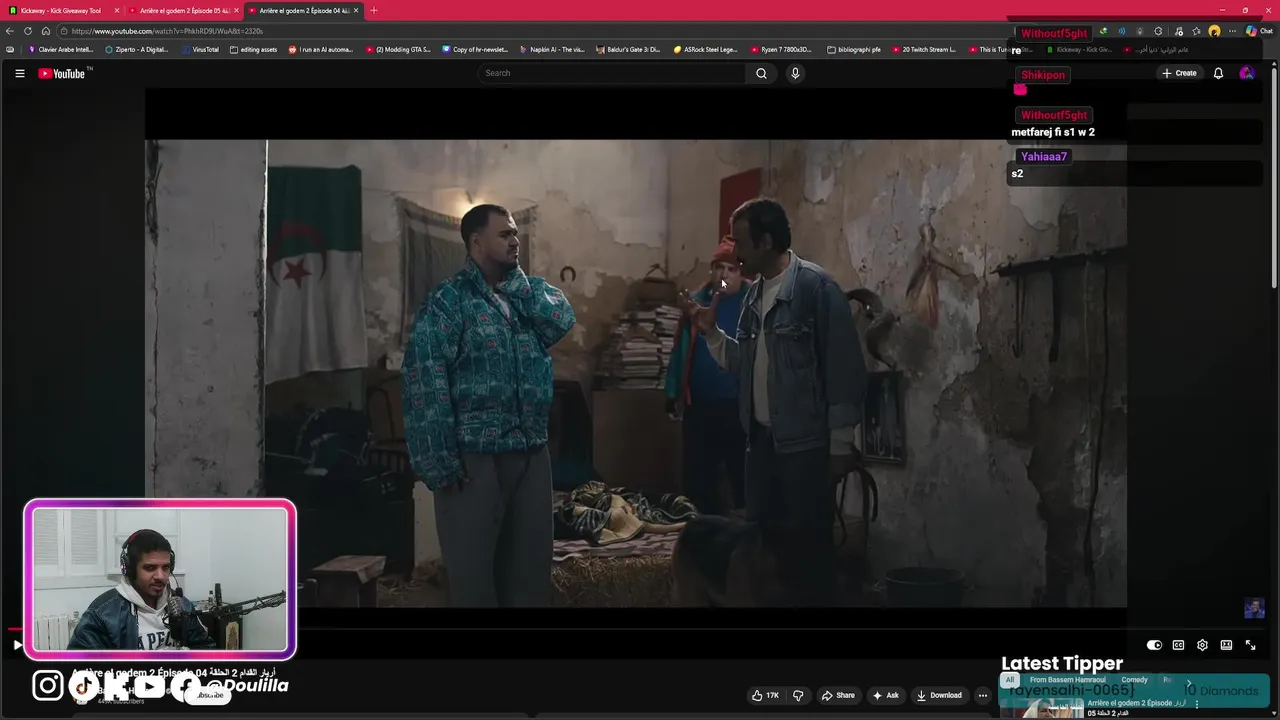Open editing assets bookmark folder
This screenshot has width=1280, height=720.
click(254, 49)
